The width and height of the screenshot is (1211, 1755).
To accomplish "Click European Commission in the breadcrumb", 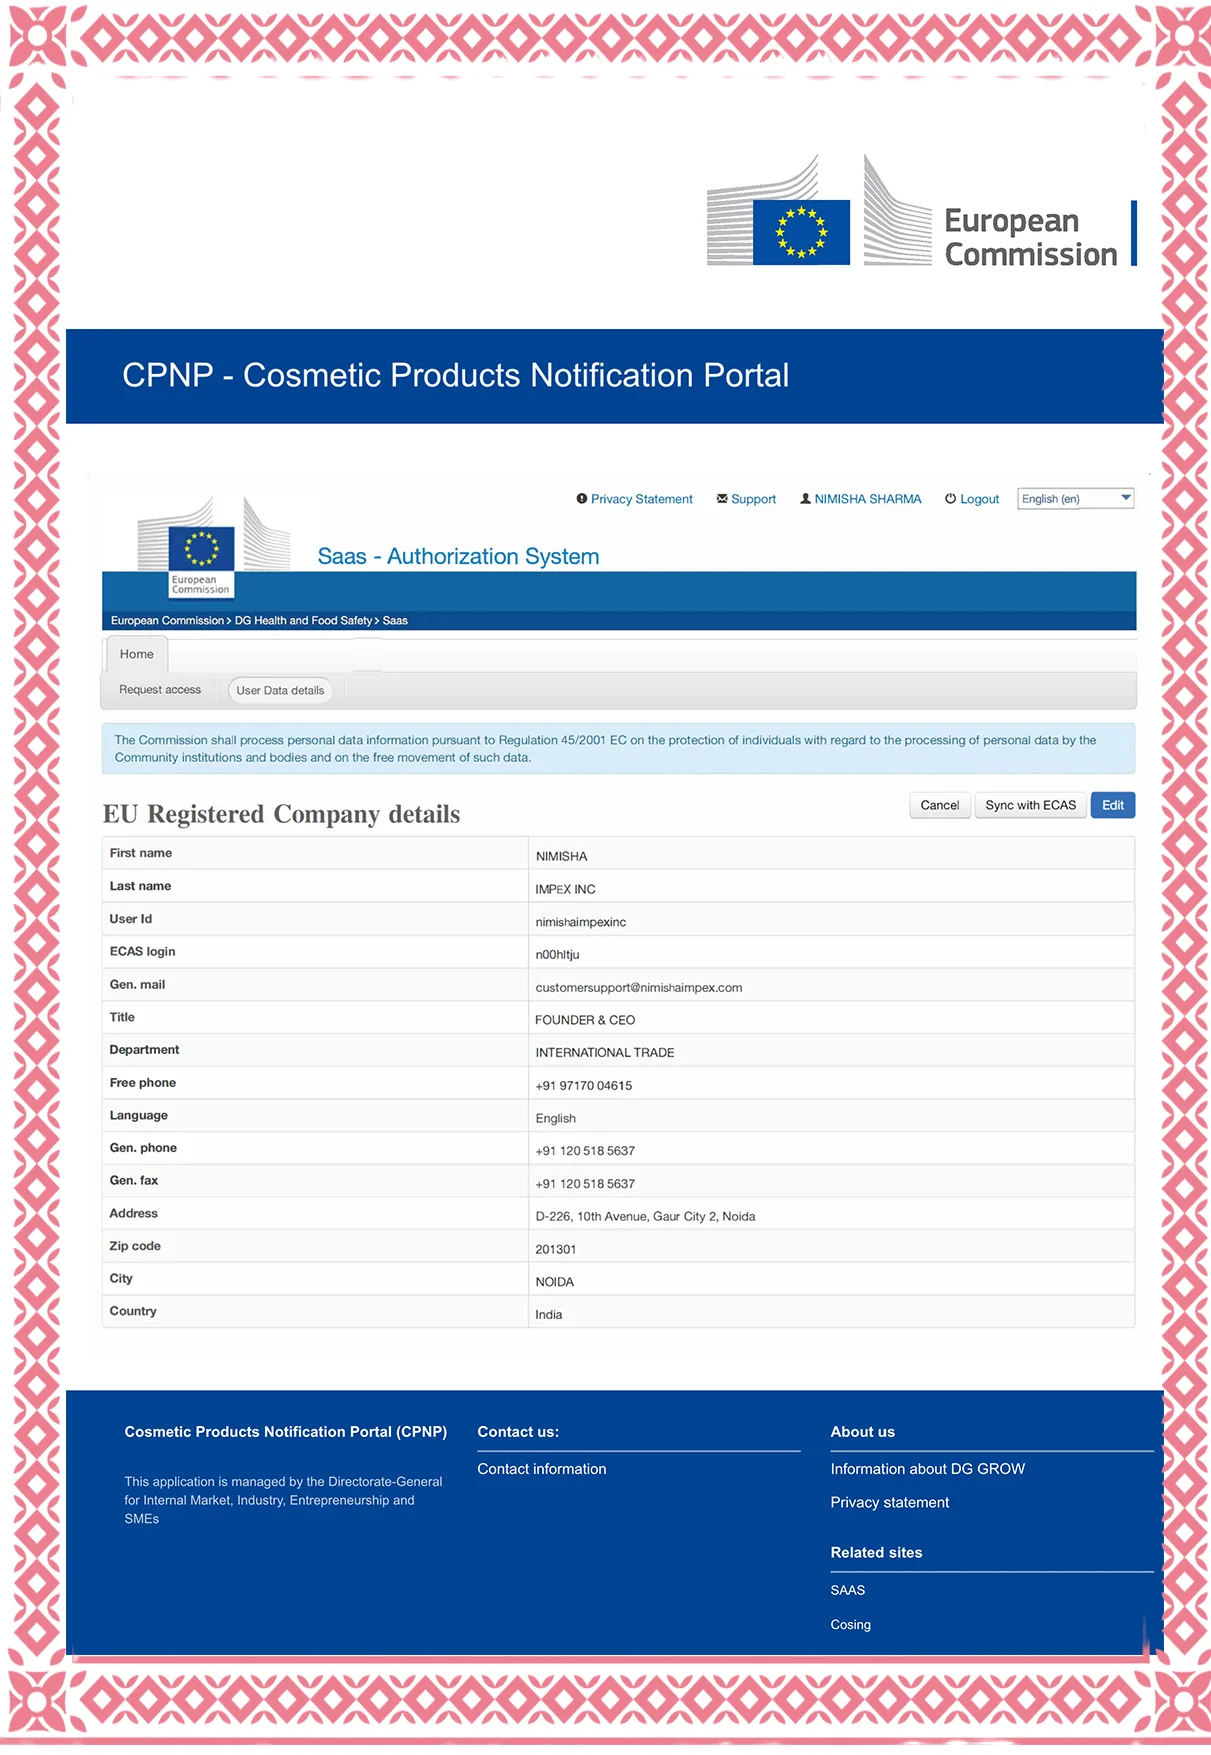I will coord(167,621).
